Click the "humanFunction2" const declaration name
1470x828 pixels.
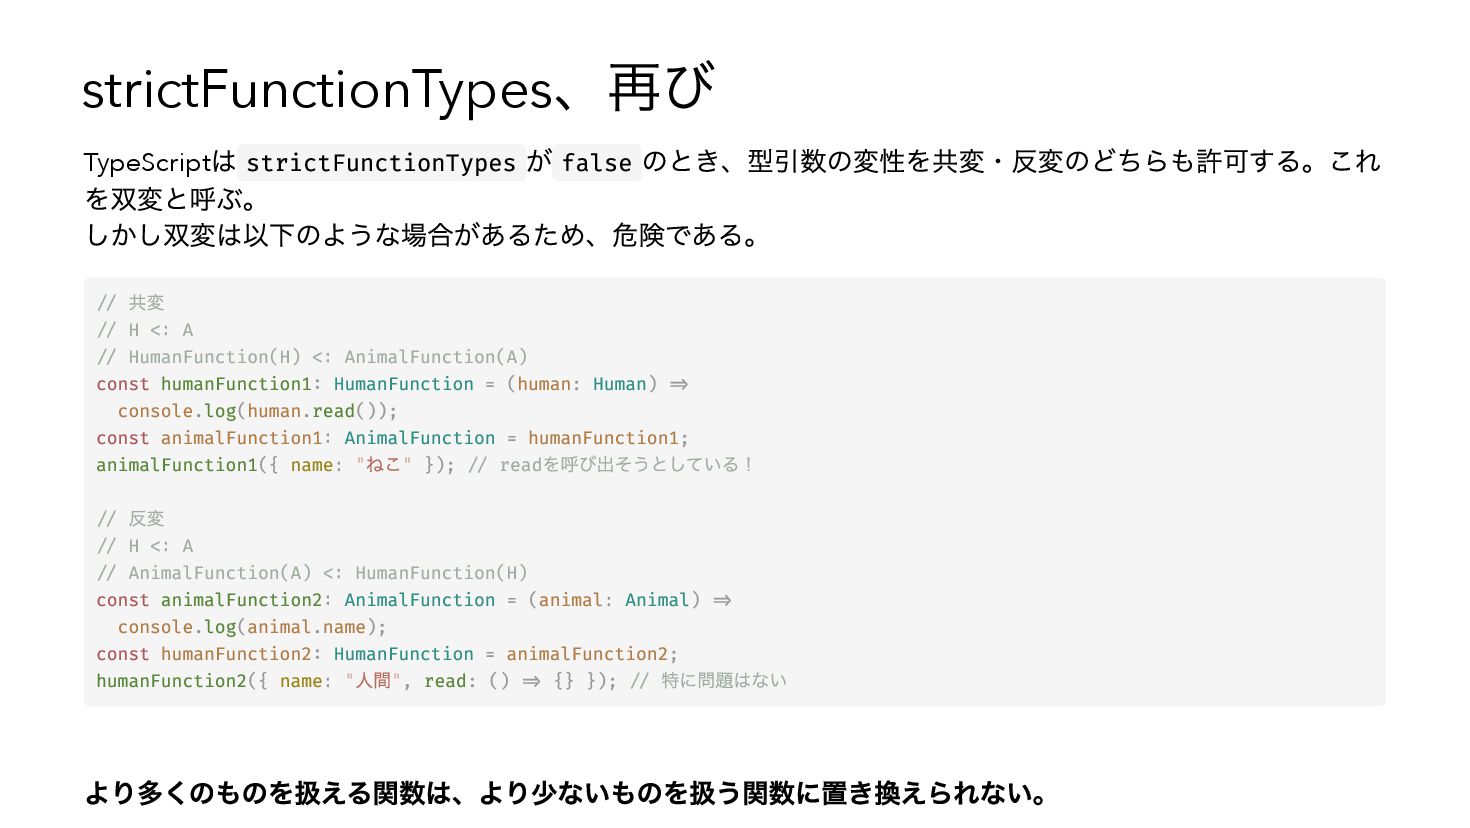click(236, 654)
